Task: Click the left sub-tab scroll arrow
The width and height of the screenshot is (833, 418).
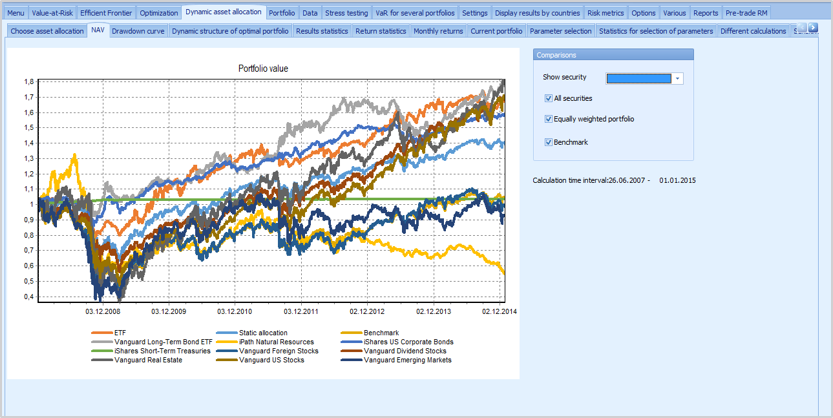Action: (803, 27)
